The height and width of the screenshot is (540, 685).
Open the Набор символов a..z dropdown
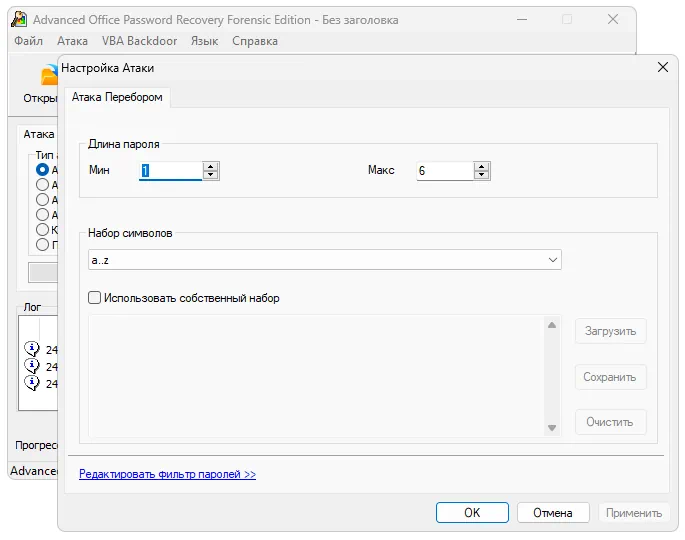325,260
